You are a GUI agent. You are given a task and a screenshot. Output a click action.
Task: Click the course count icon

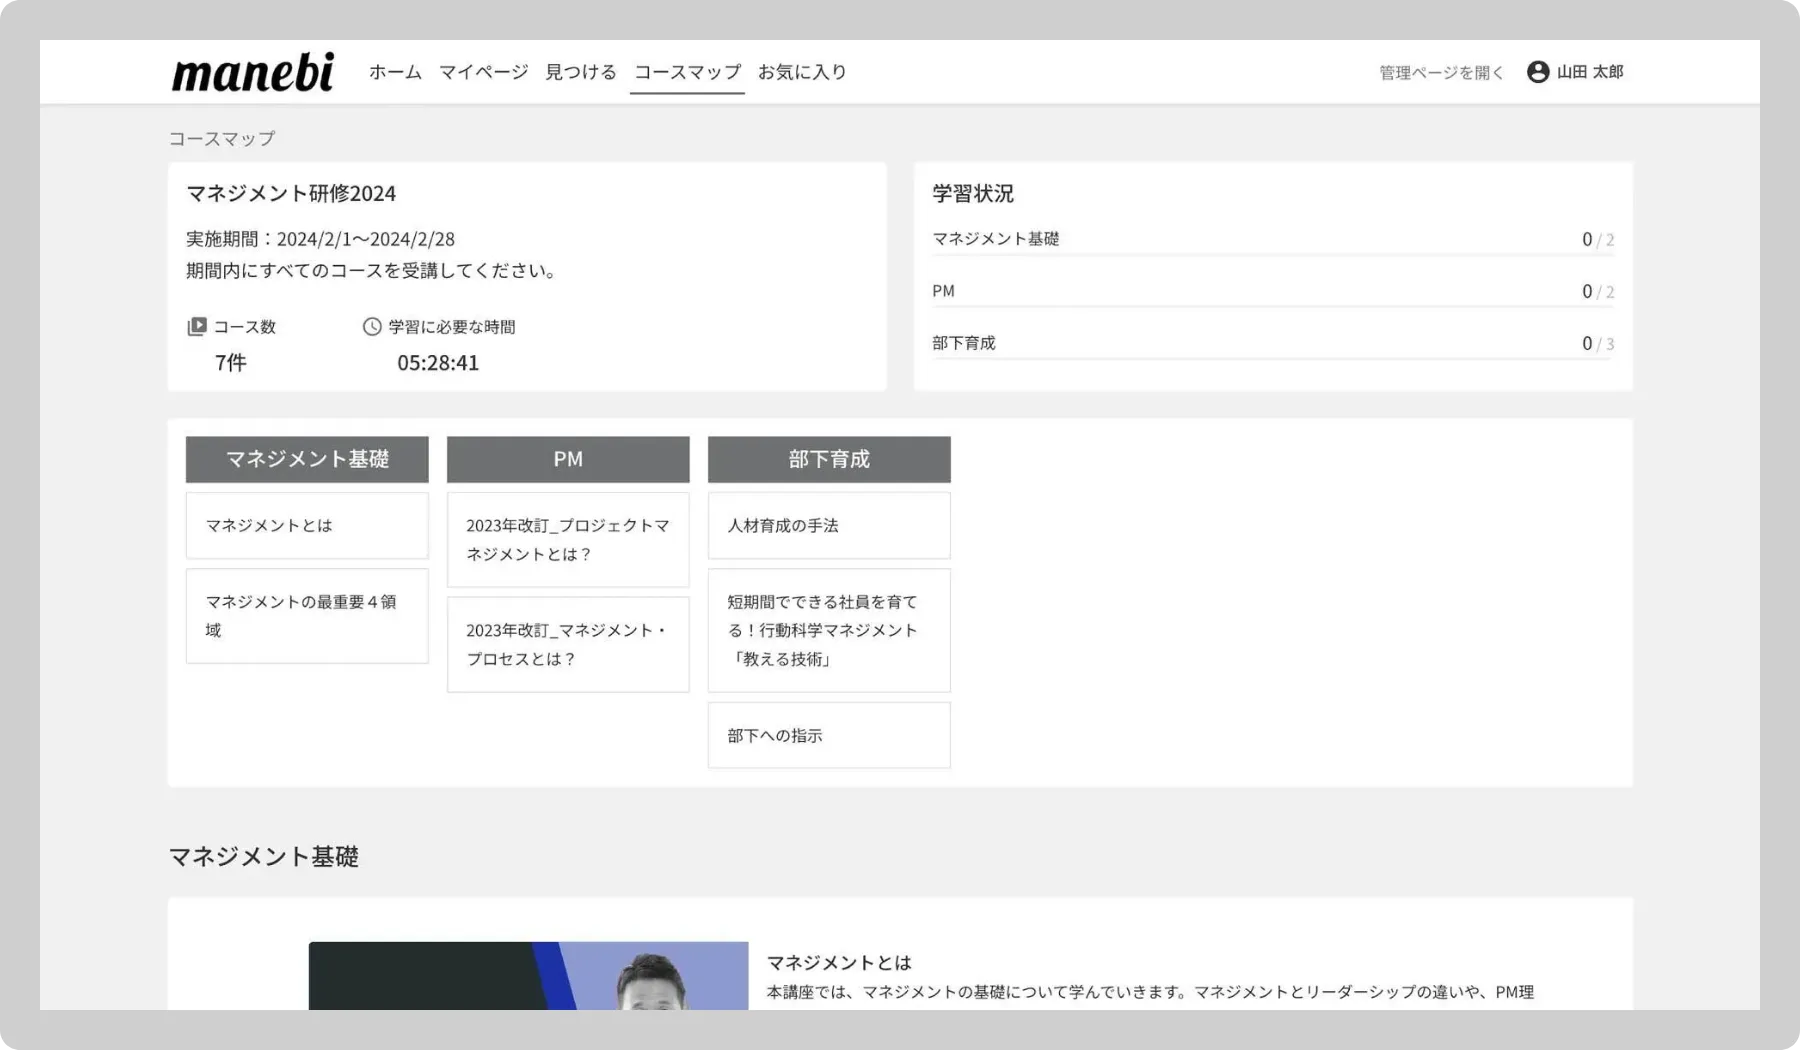[197, 327]
